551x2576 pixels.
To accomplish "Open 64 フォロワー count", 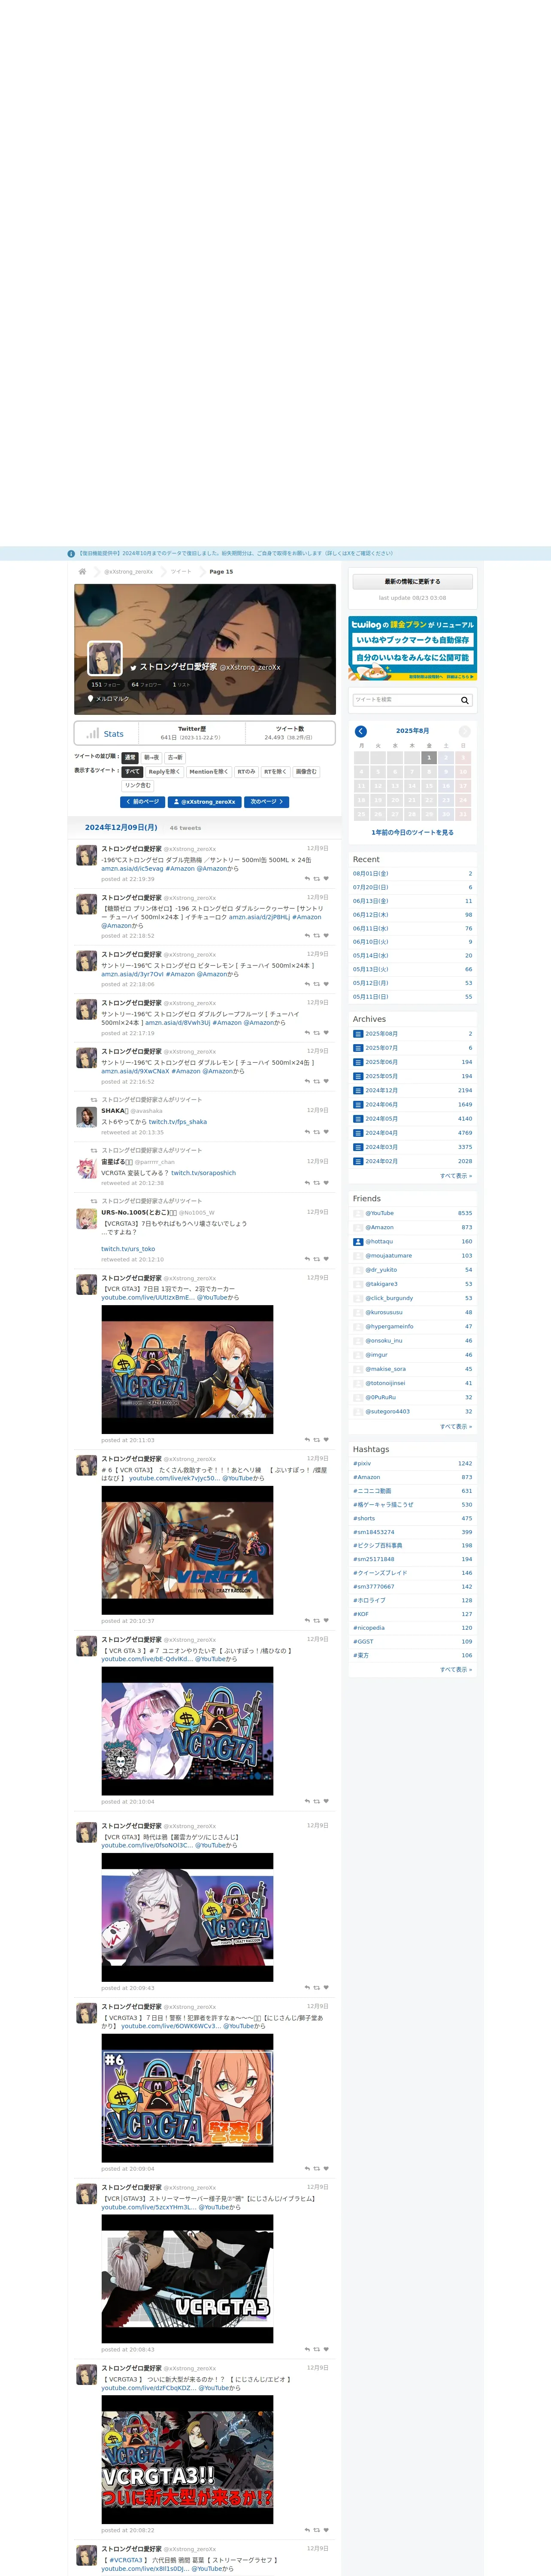I will pyautogui.click(x=146, y=685).
